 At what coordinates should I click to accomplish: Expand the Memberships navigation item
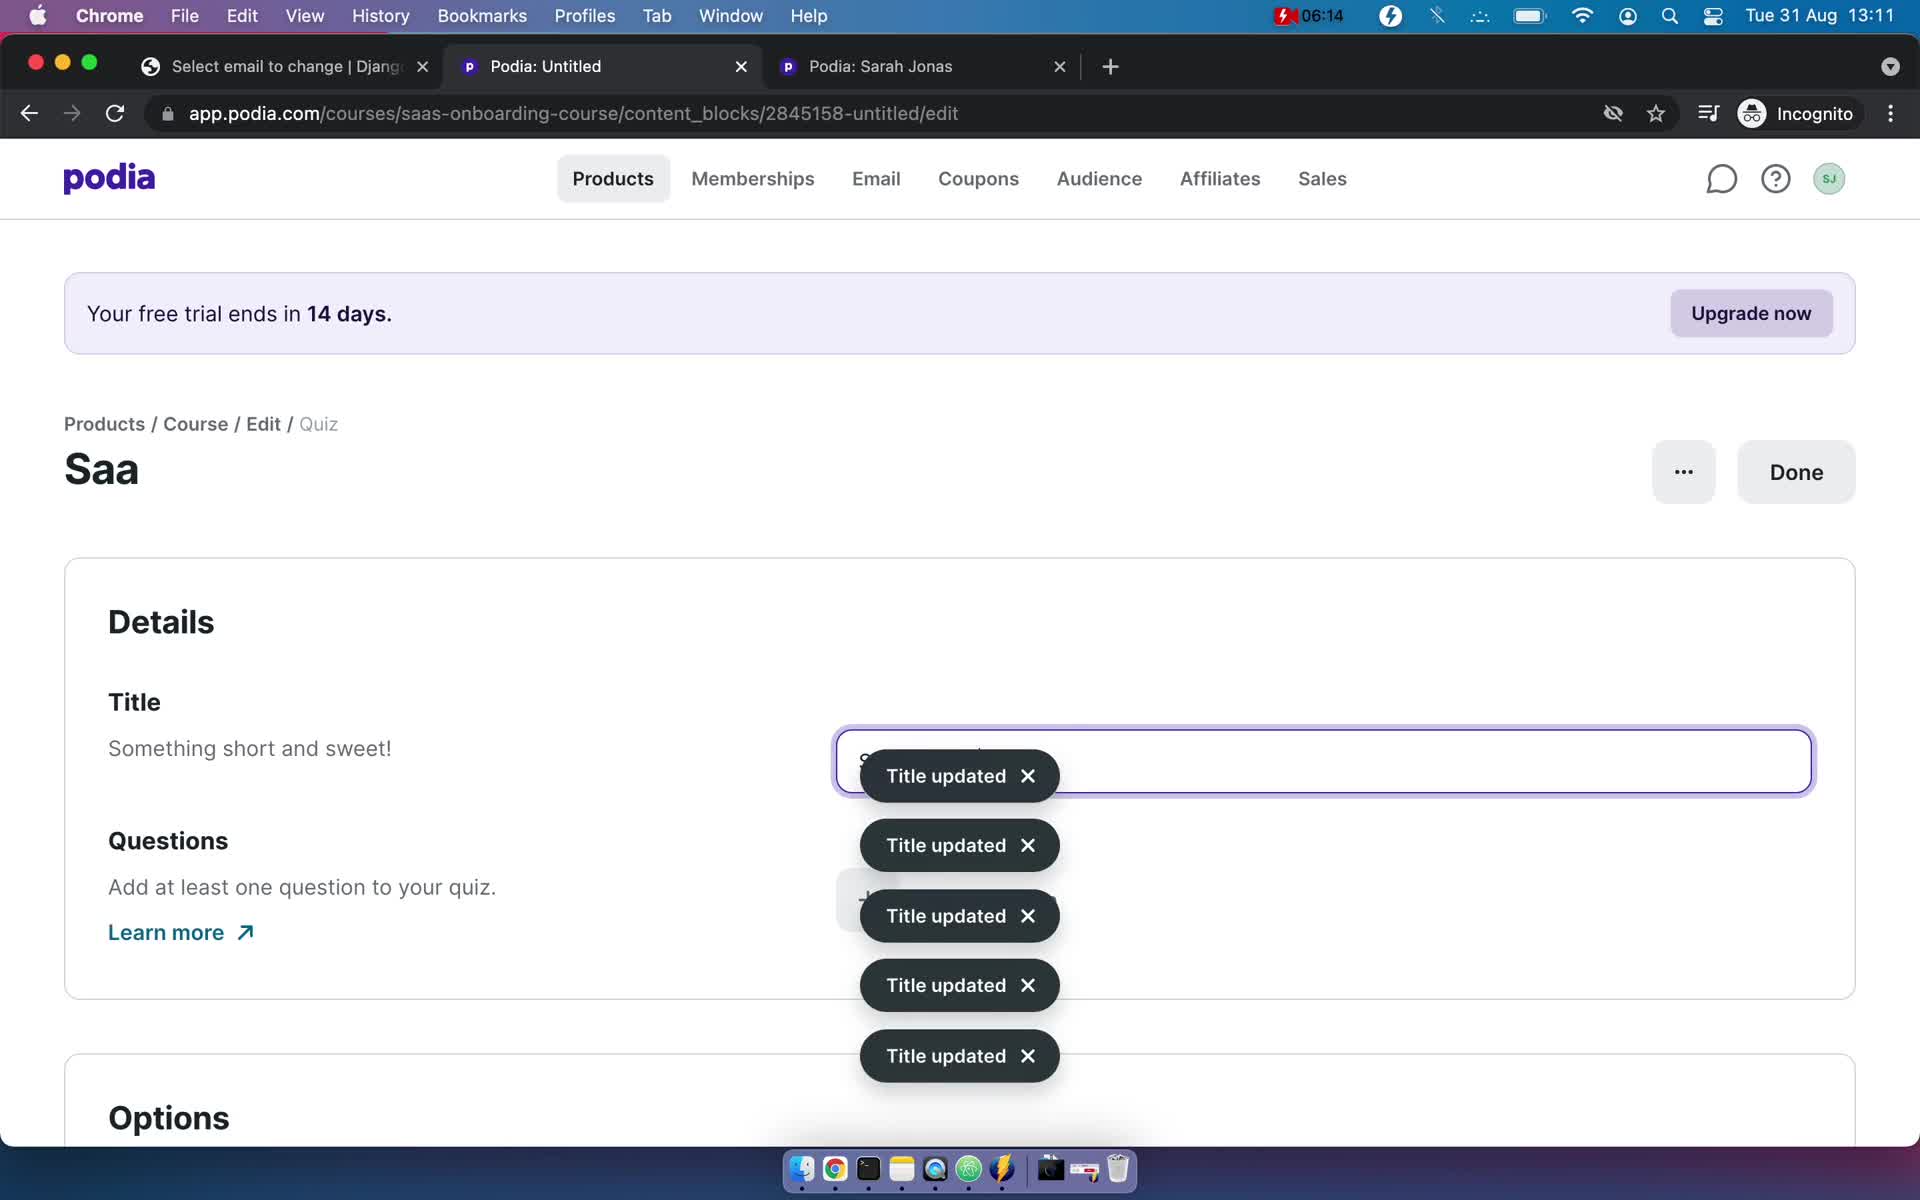752,178
